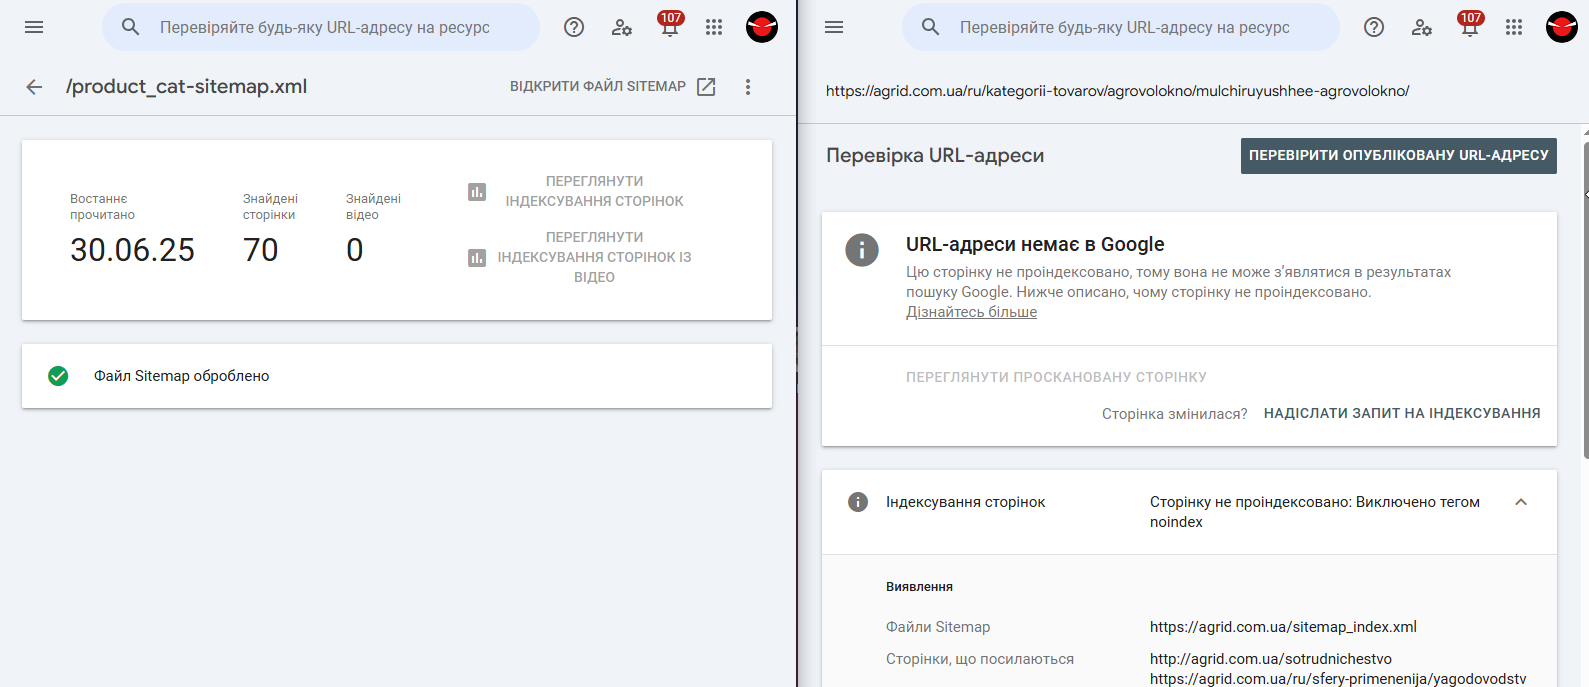Click ПЕРЕВІРИТИ ОПУБЛІКОВАНУ URL-АДРЕСУ button
Image resolution: width=1589 pixels, height=687 pixels.
[x=1399, y=156]
